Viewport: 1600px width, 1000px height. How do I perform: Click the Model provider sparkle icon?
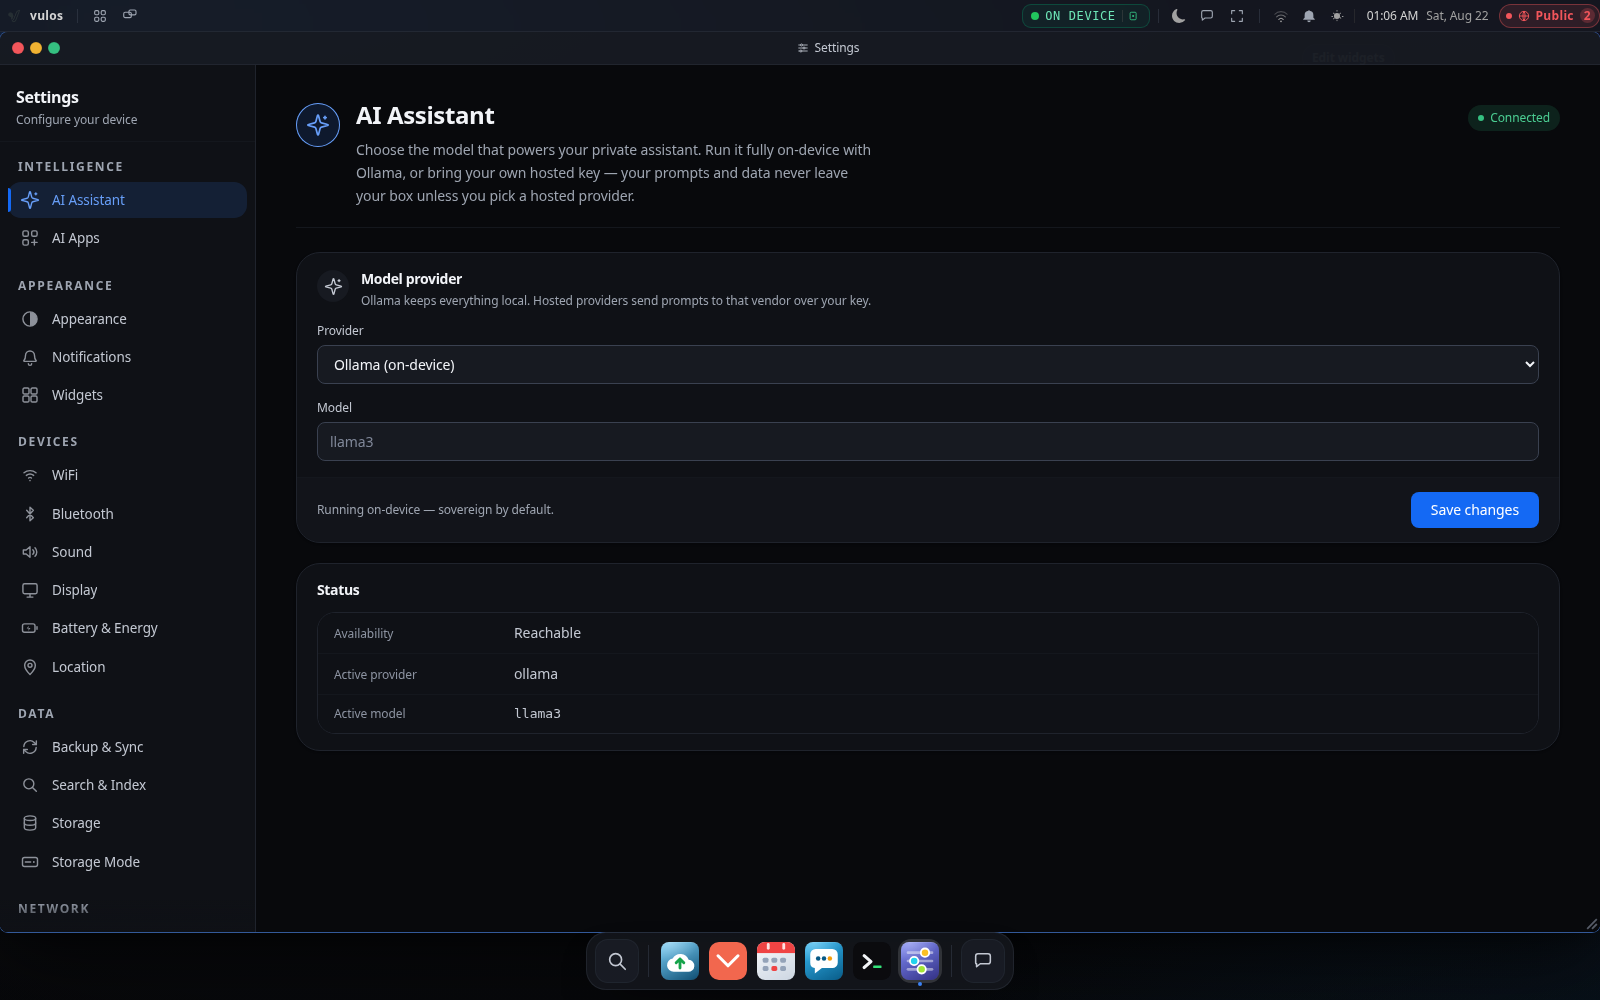click(334, 286)
